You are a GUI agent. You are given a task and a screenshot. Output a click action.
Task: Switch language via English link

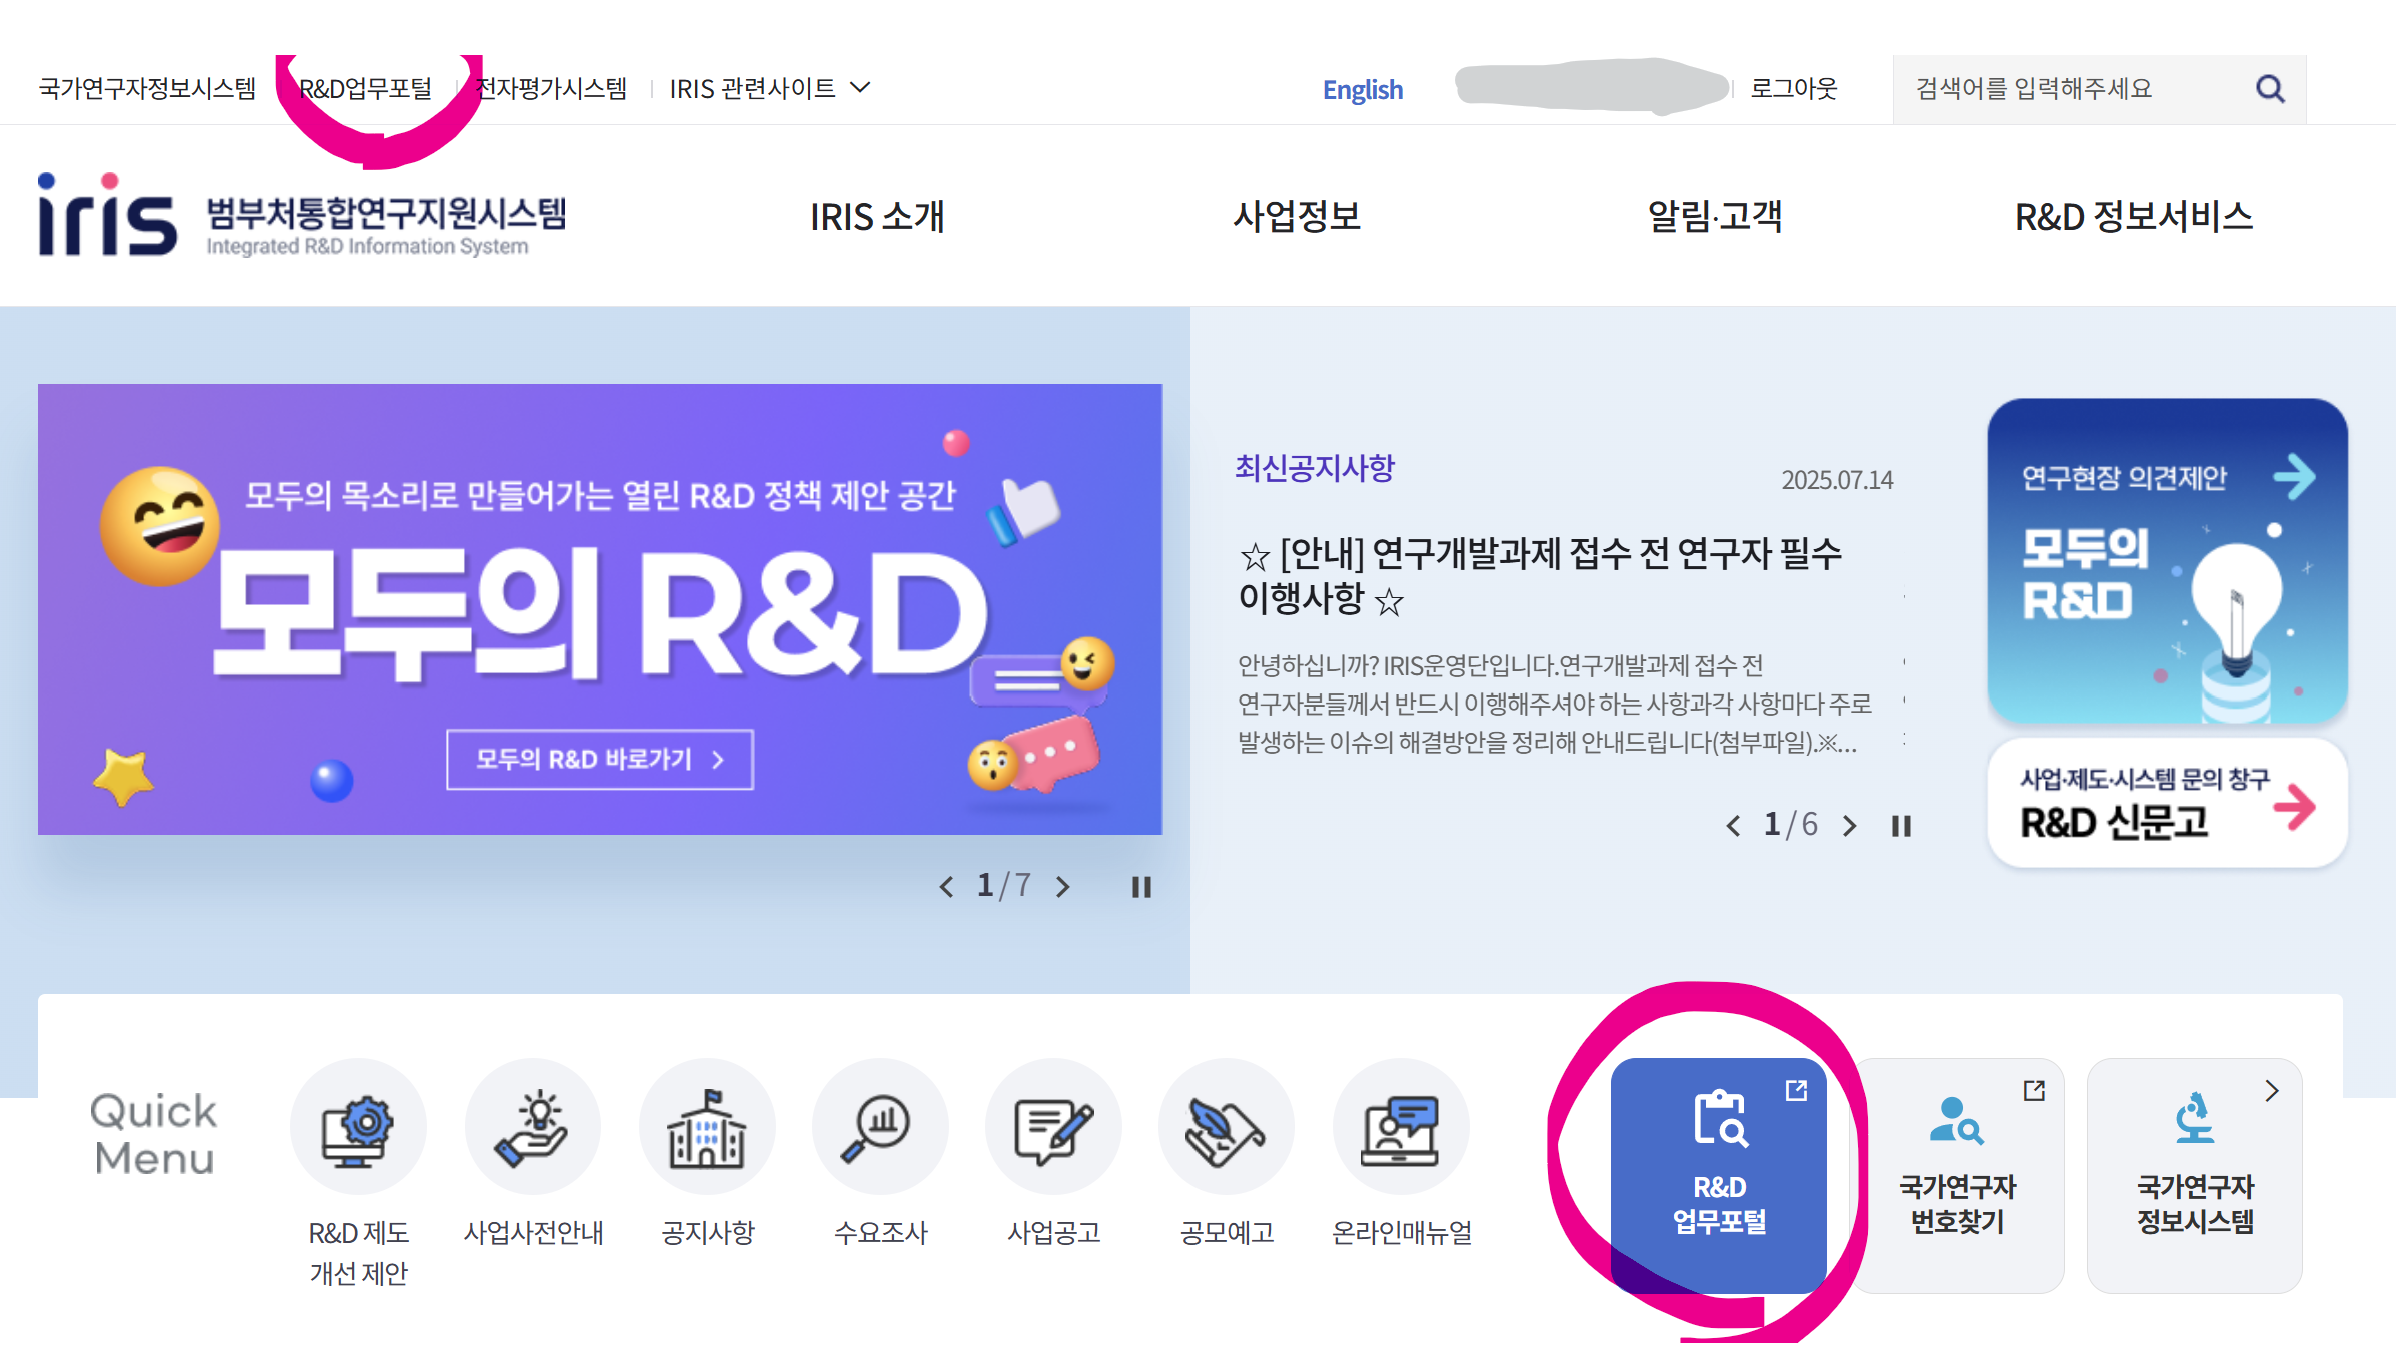(x=1362, y=90)
